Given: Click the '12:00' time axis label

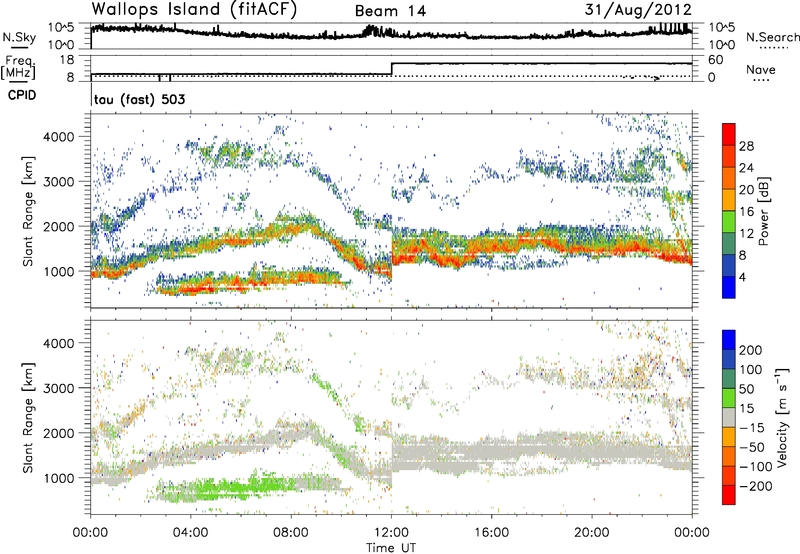Looking at the screenshot, I should (x=391, y=533).
